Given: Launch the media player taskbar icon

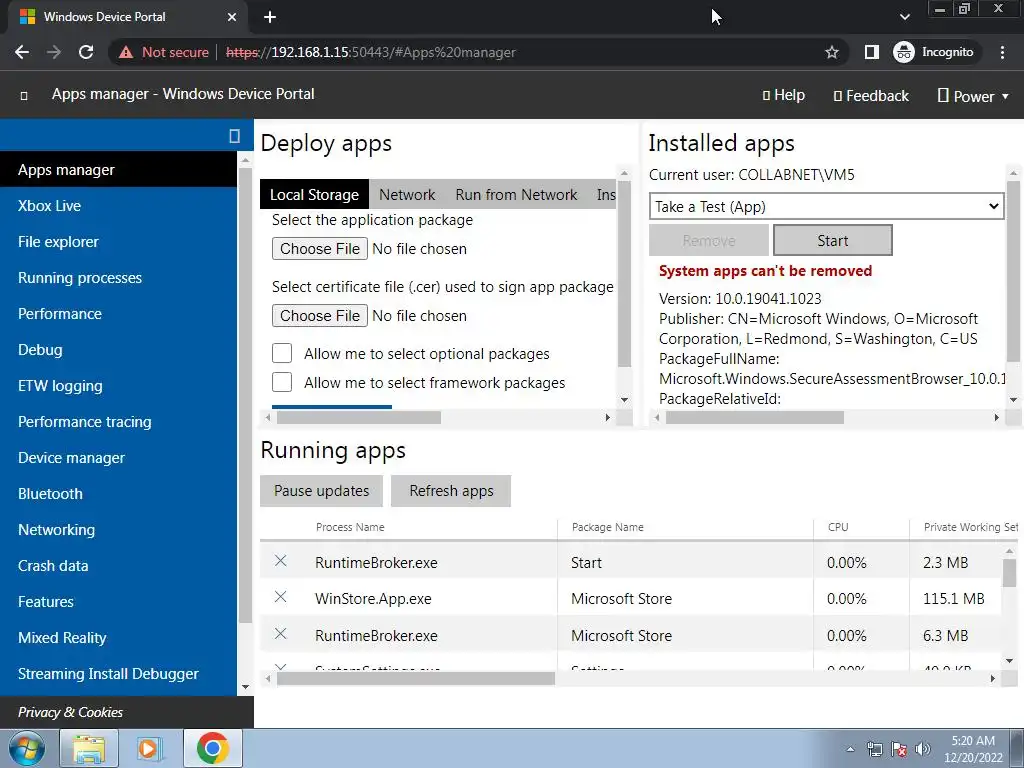Looking at the screenshot, I should point(150,748).
